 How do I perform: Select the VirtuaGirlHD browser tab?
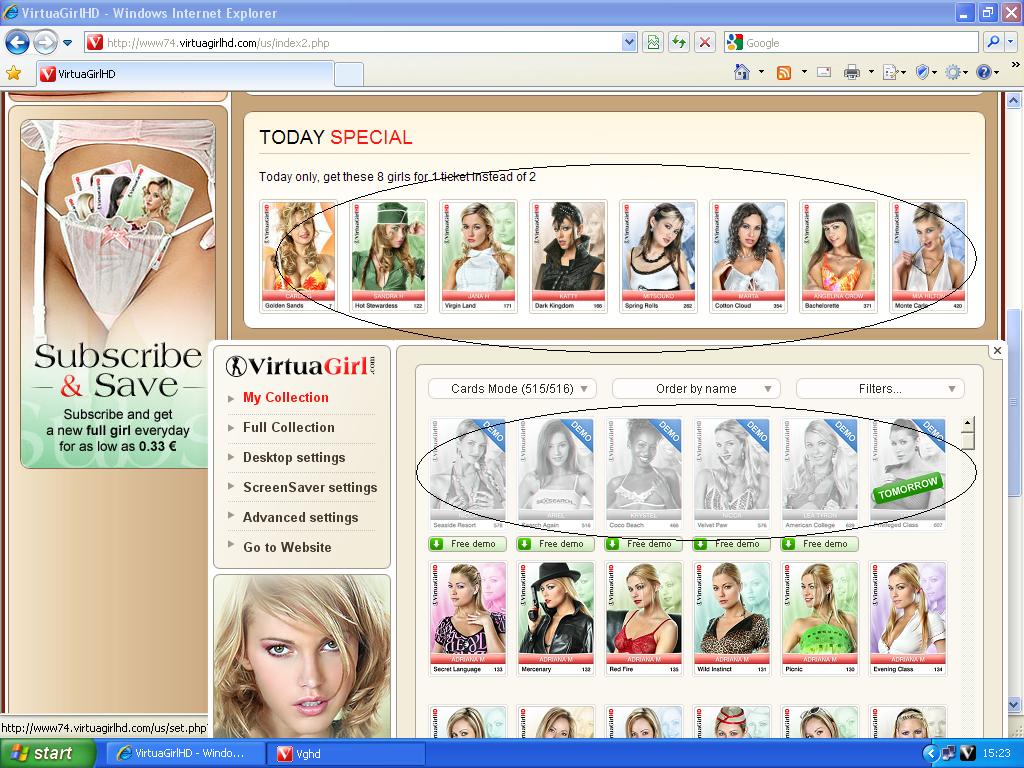click(186, 74)
